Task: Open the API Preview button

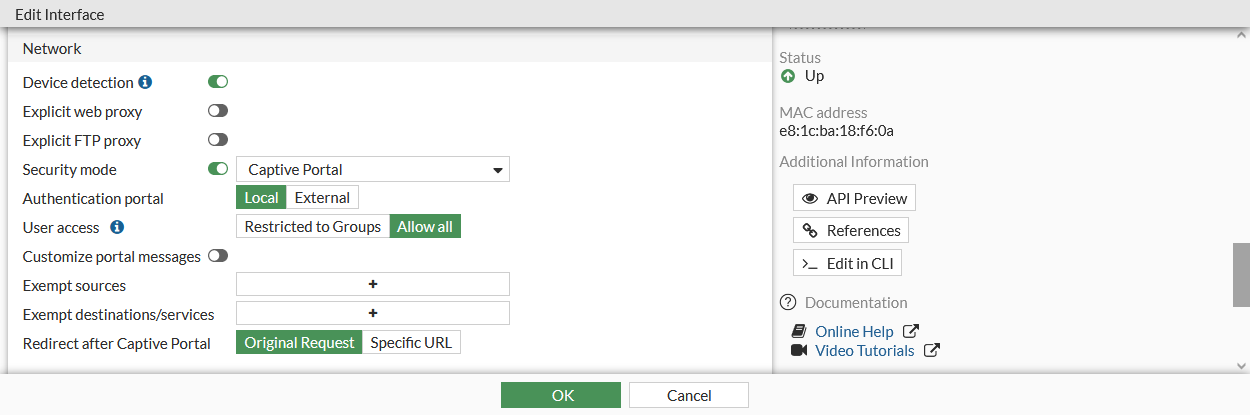Action: [854, 198]
